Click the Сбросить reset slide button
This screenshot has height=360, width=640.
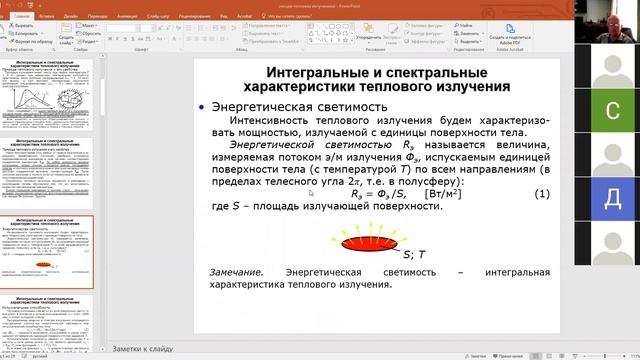[89, 33]
